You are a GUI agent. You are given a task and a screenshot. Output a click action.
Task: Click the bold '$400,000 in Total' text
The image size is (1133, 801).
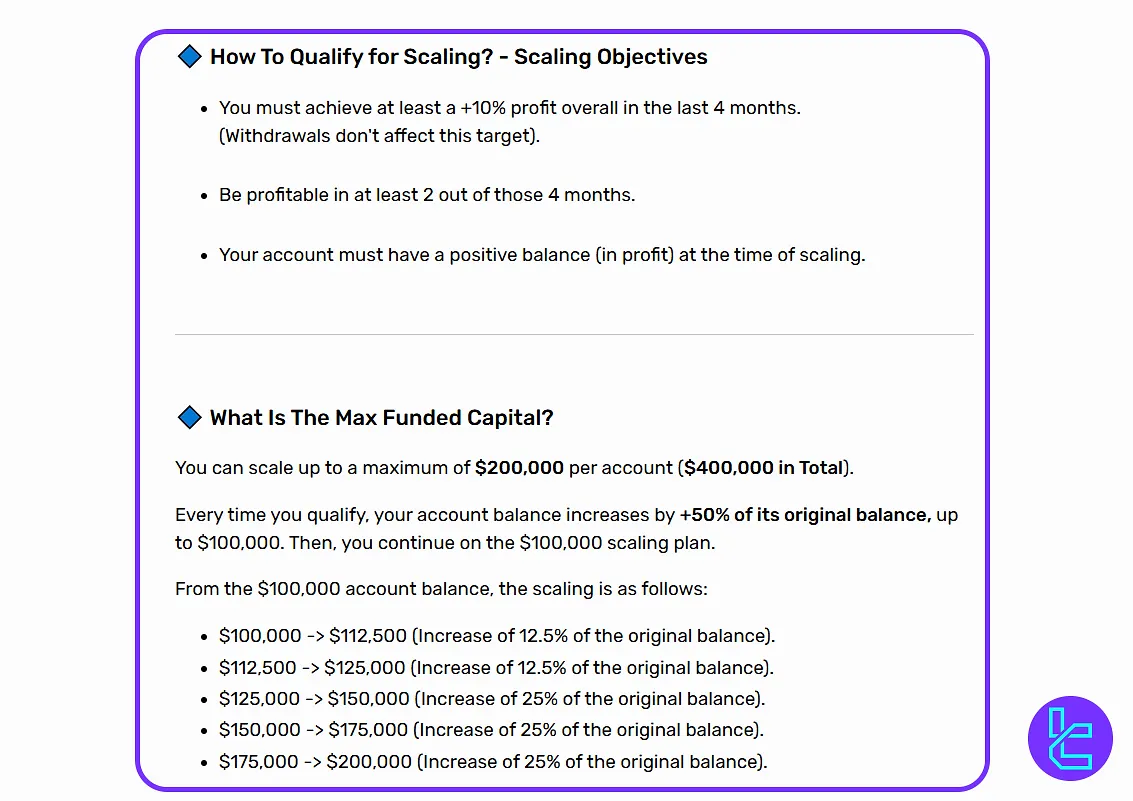point(764,468)
